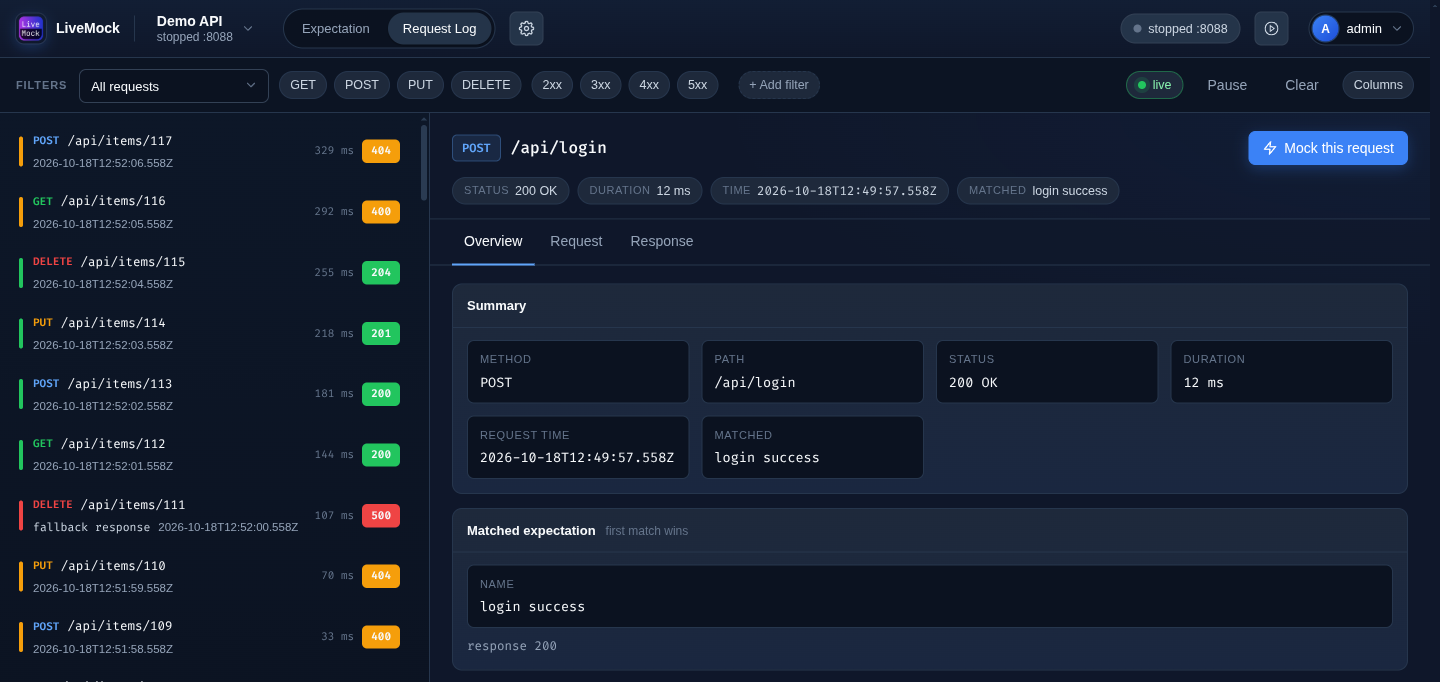Viewport: 1440px width, 682px height.
Task: Select the POST /api/items/109 request
Action: point(210,637)
